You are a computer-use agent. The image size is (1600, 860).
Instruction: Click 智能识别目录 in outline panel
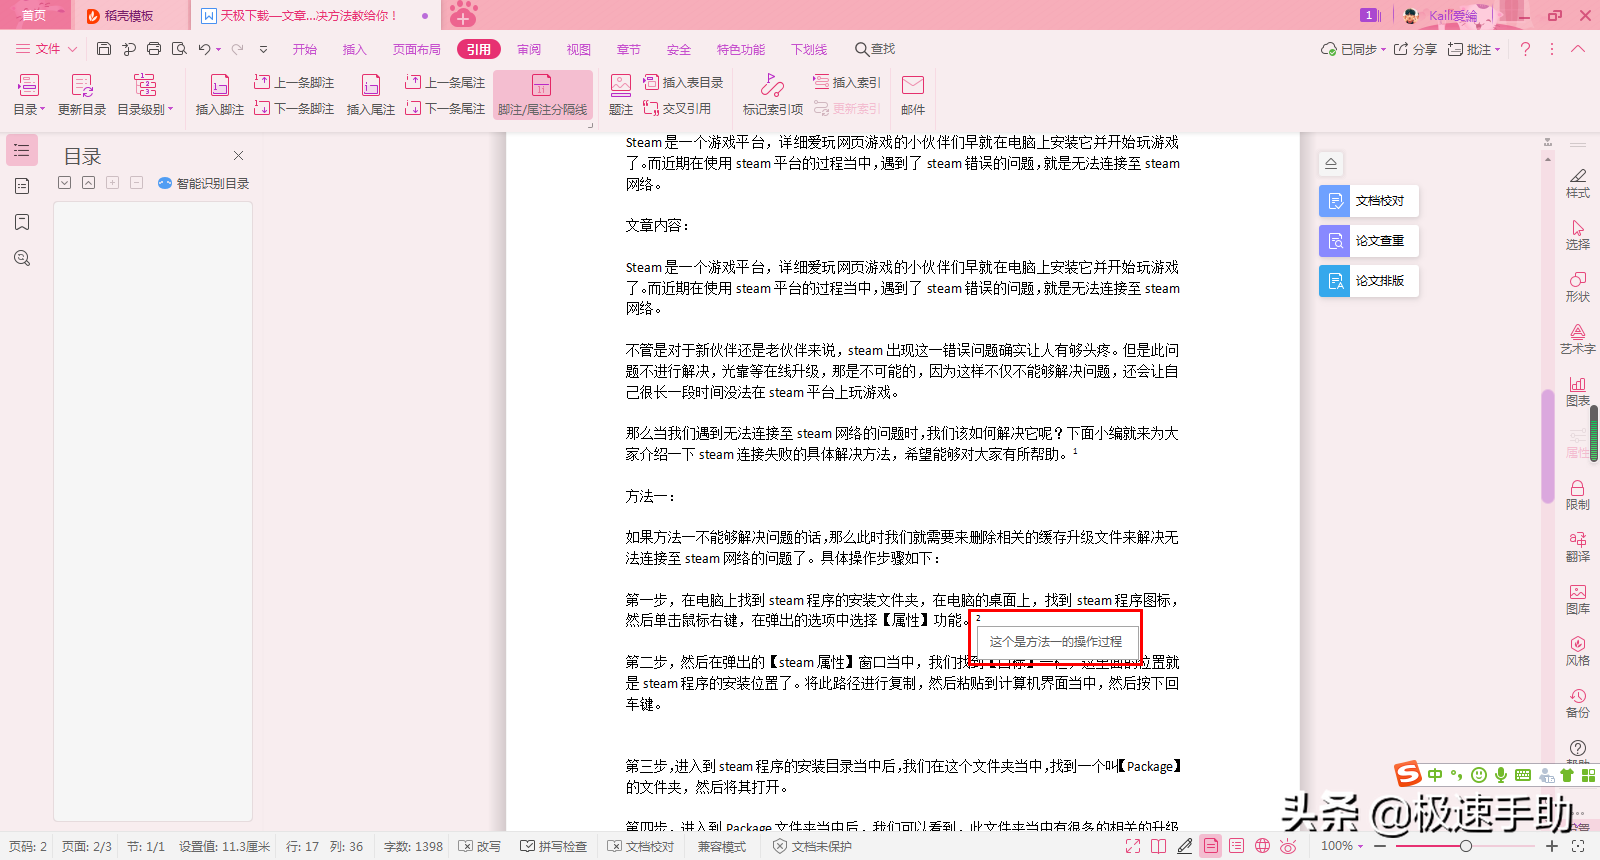[204, 183]
